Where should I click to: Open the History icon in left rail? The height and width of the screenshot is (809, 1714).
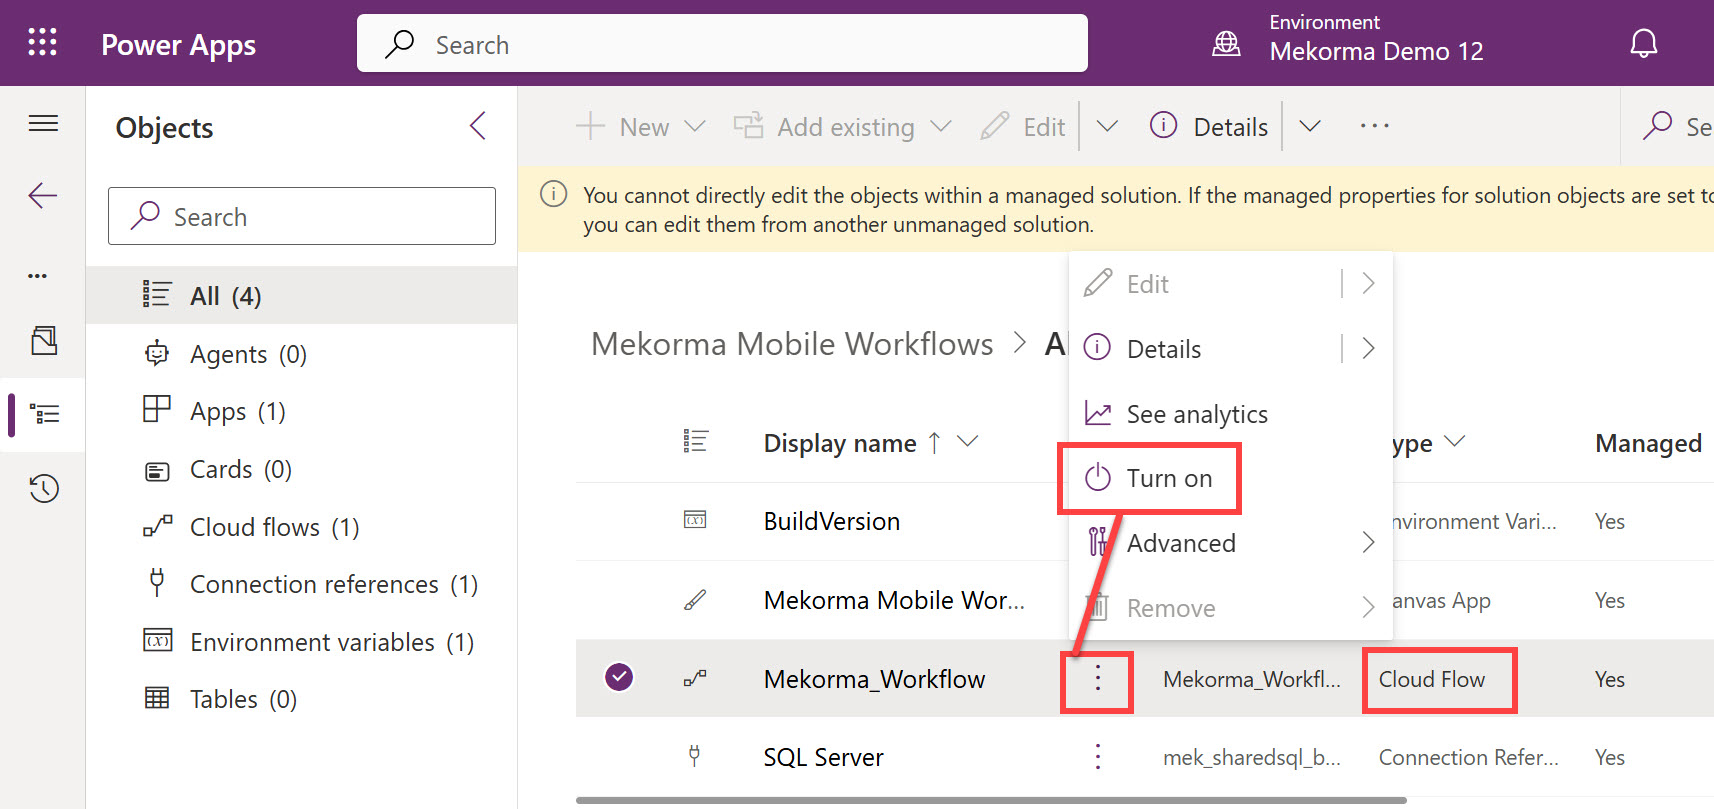click(x=44, y=489)
